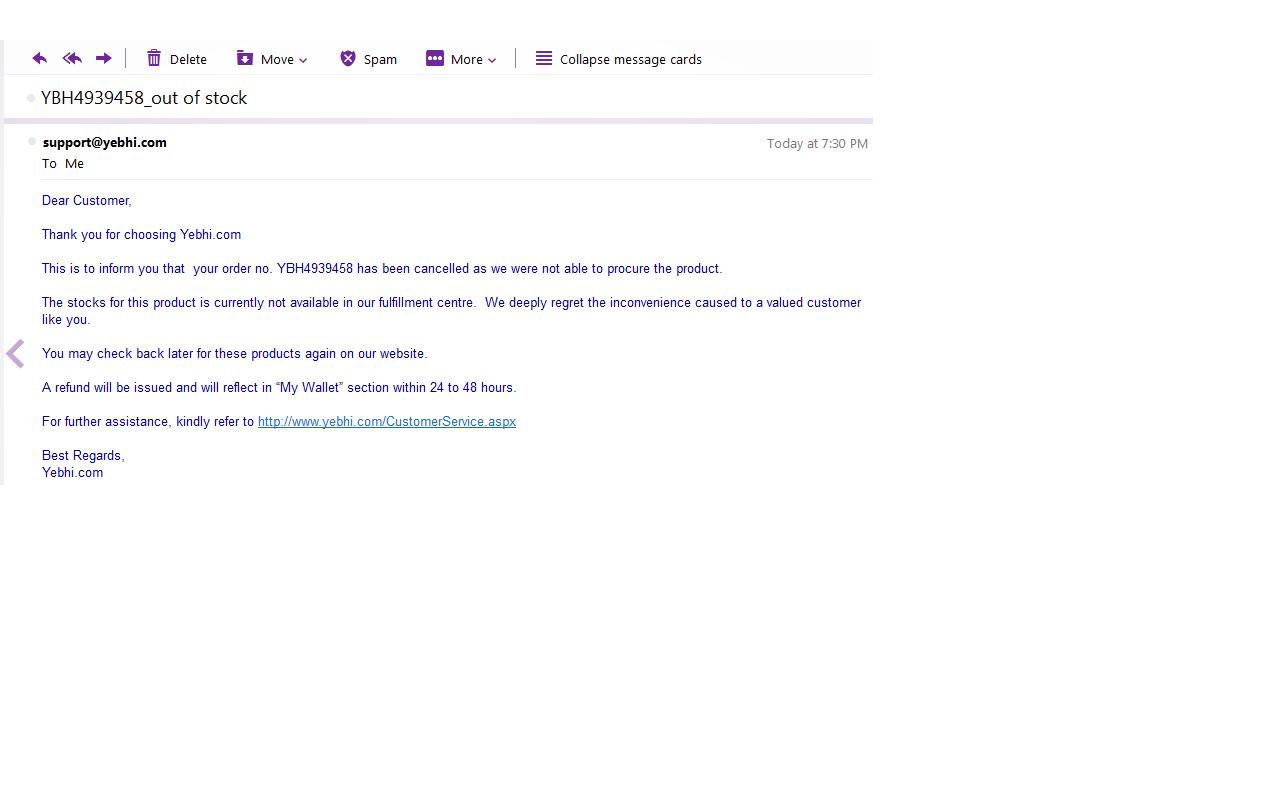1280x800 pixels.
Task: Click the 'Collapse message cards' text
Action: [x=630, y=60]
